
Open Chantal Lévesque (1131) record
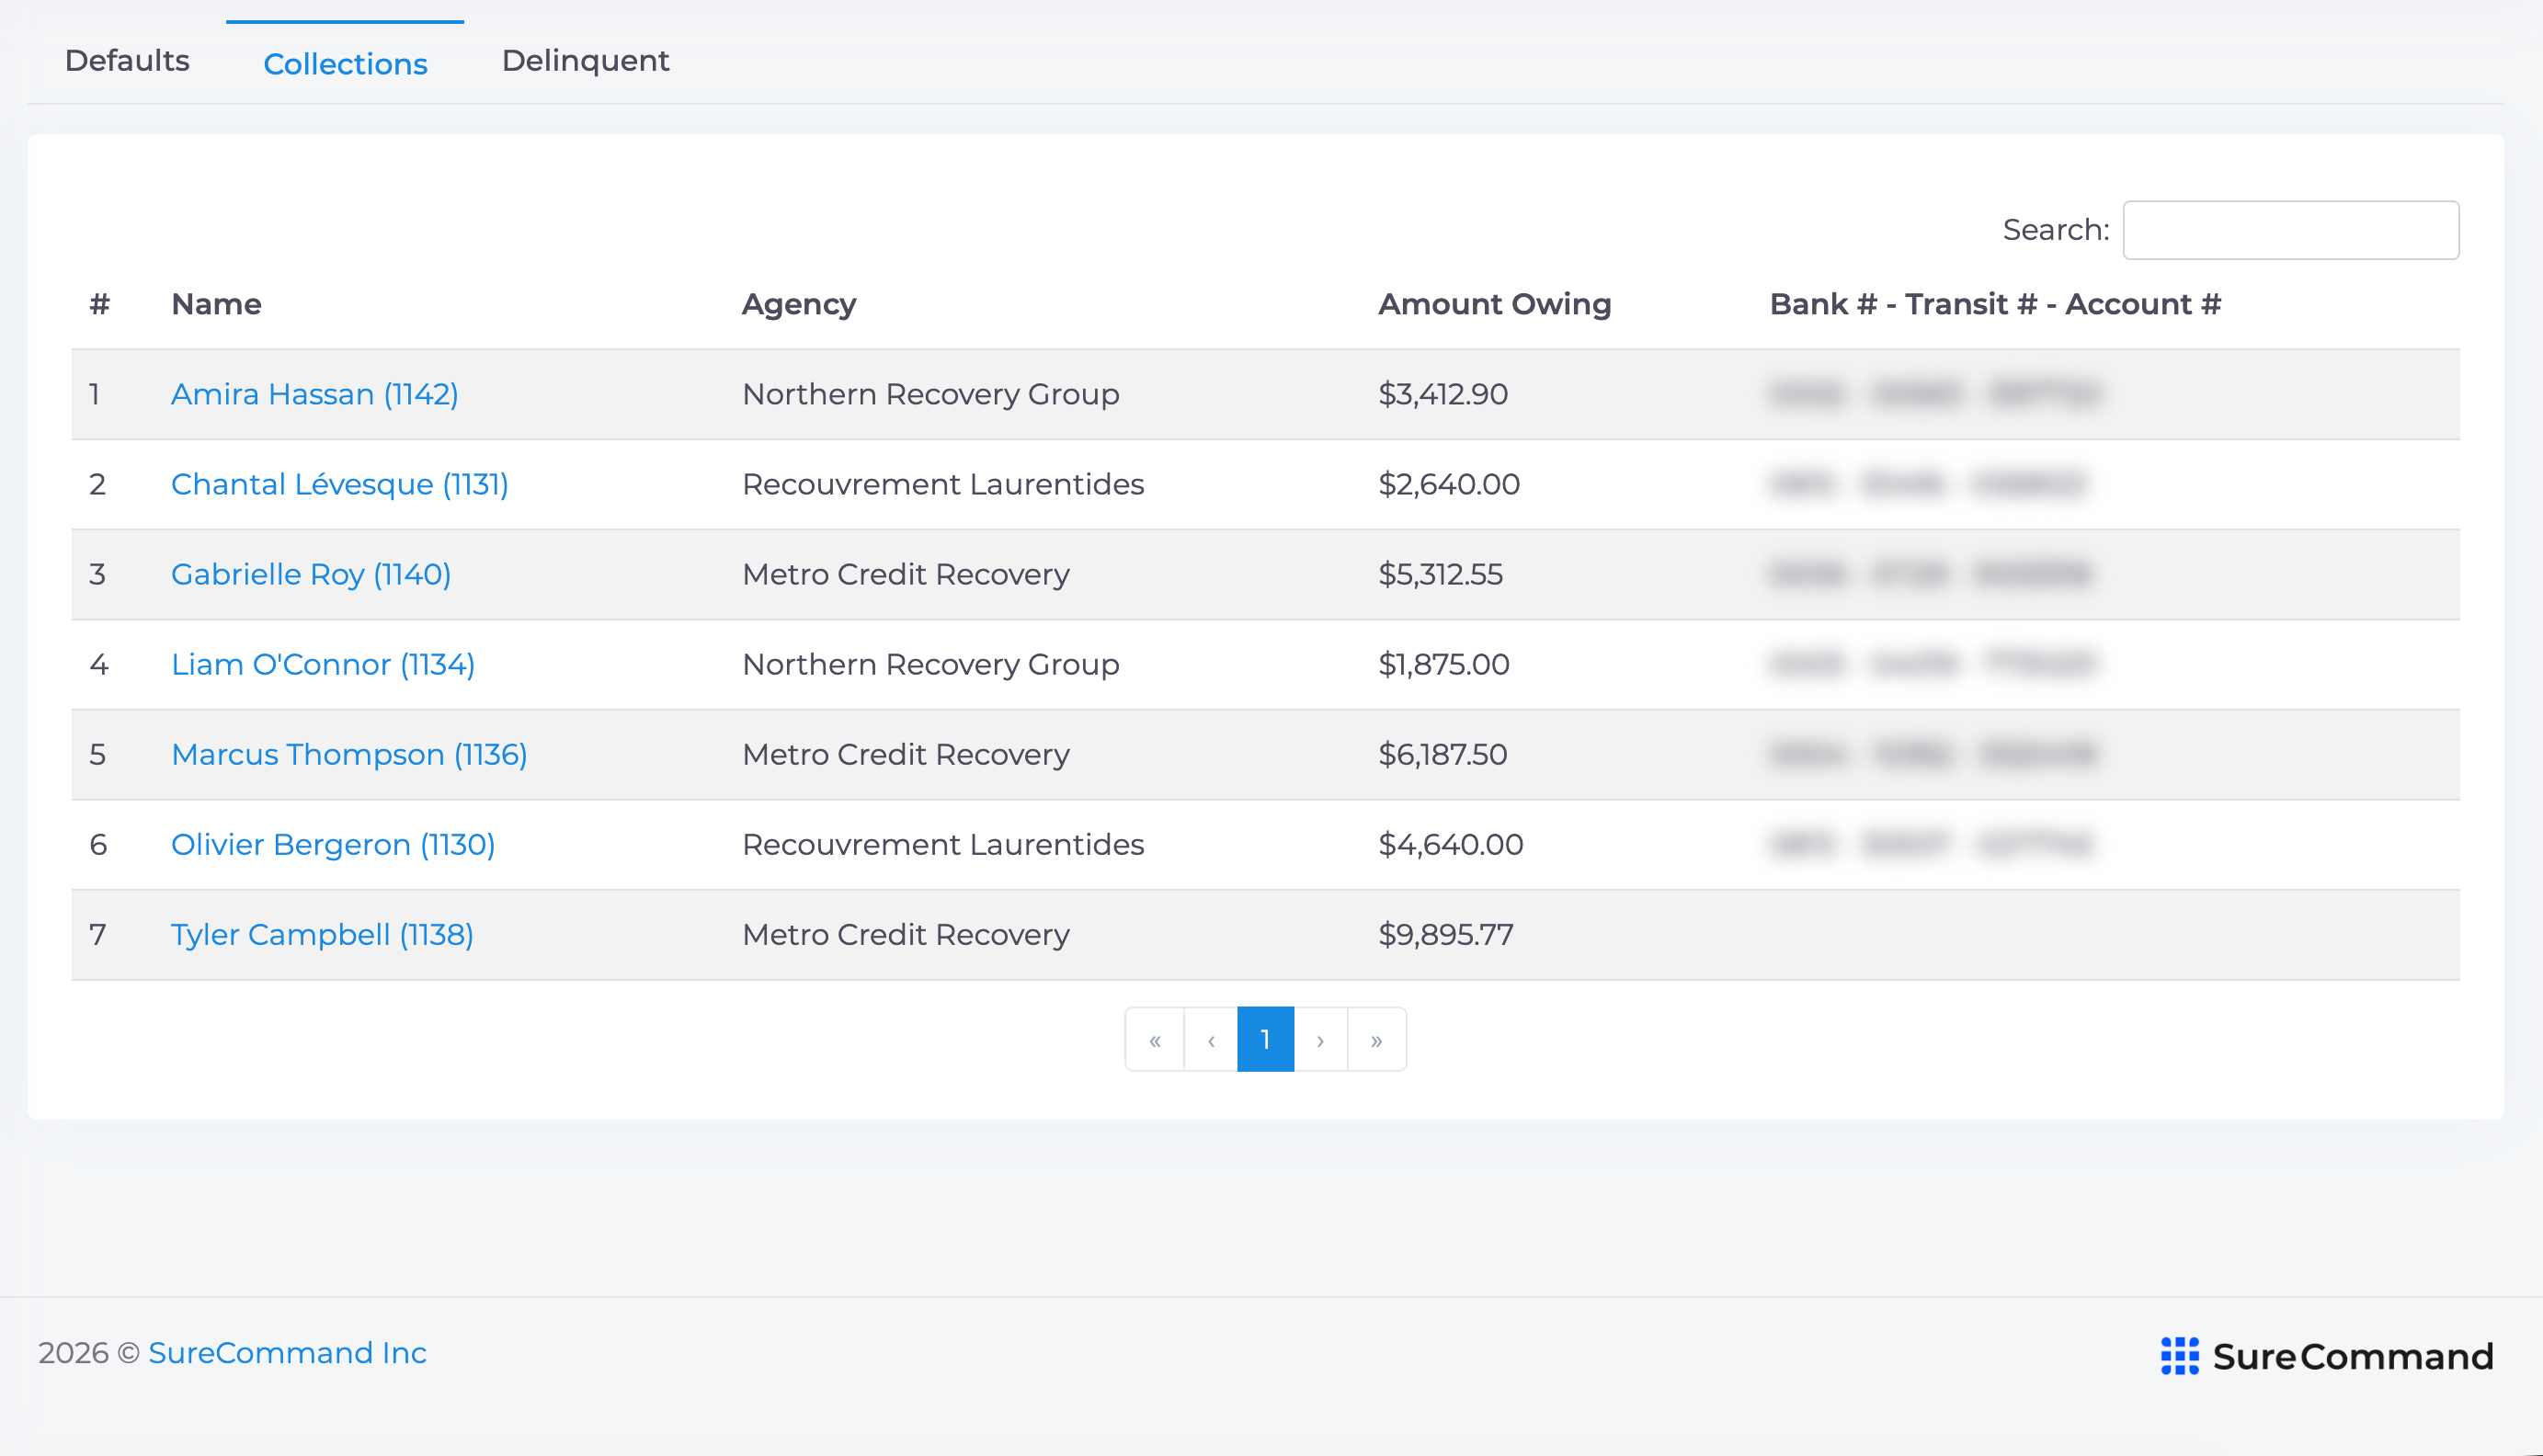click(339, 484)
